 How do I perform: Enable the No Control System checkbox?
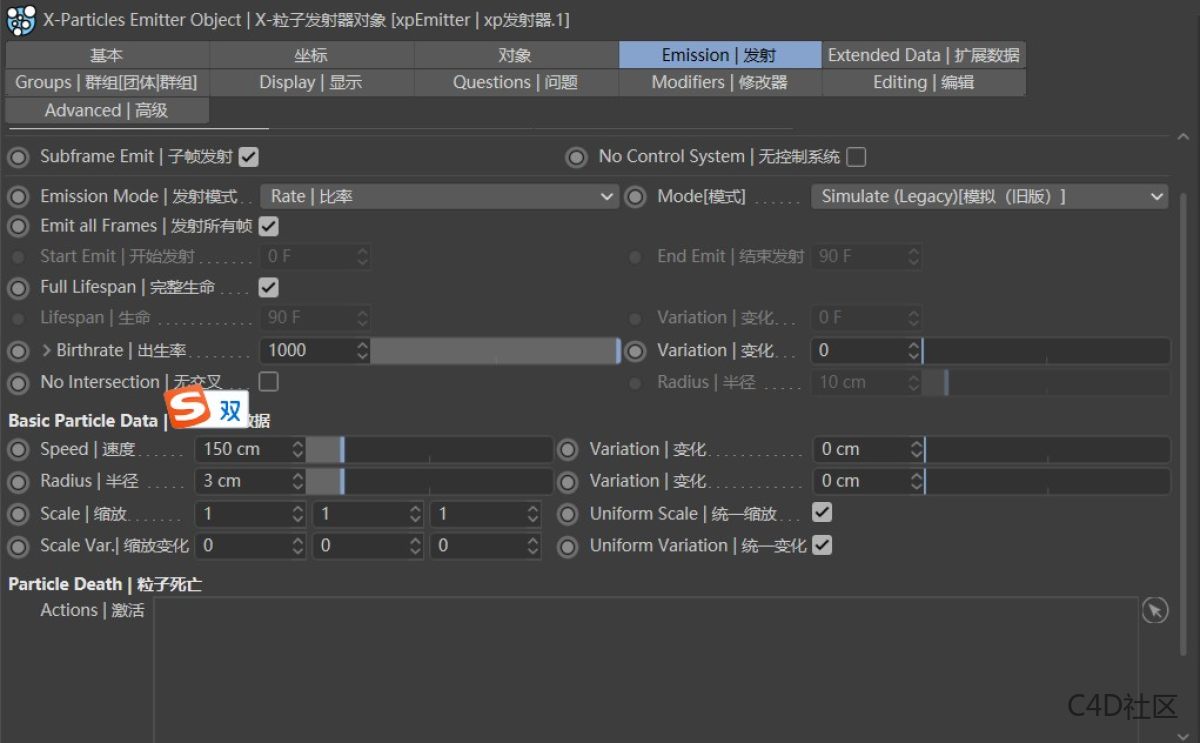[x=856, y=156]
